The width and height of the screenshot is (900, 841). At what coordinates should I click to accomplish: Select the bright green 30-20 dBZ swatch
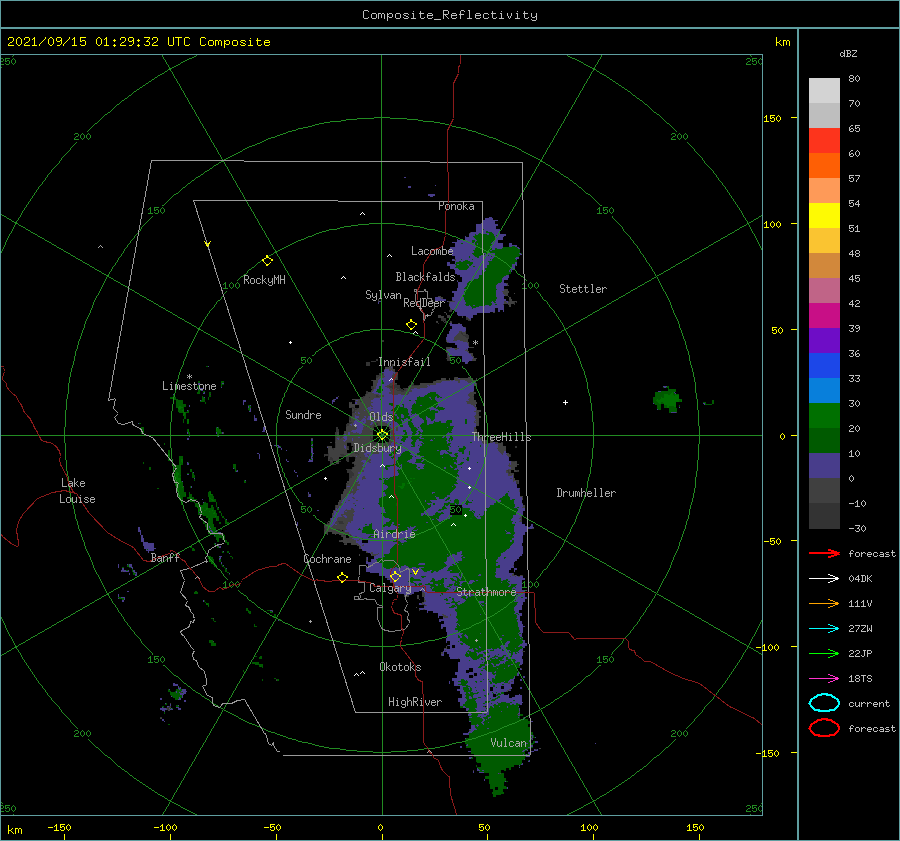coord(824,416)
